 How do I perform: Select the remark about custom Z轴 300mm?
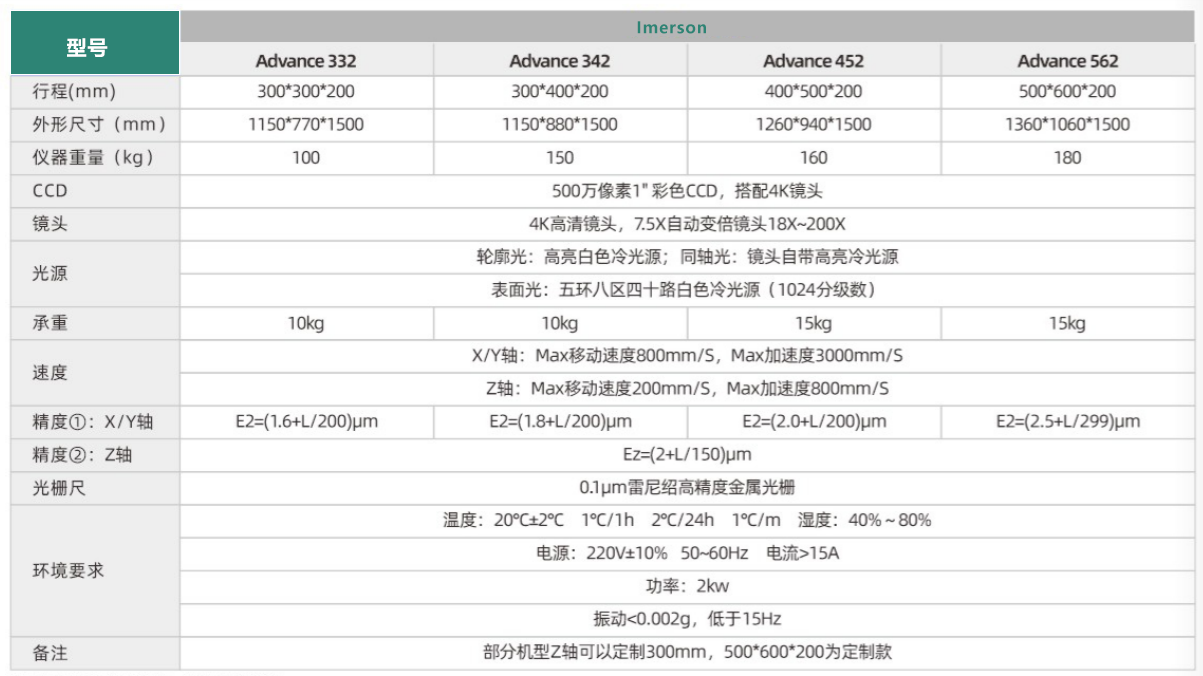(x=687, y=653)
